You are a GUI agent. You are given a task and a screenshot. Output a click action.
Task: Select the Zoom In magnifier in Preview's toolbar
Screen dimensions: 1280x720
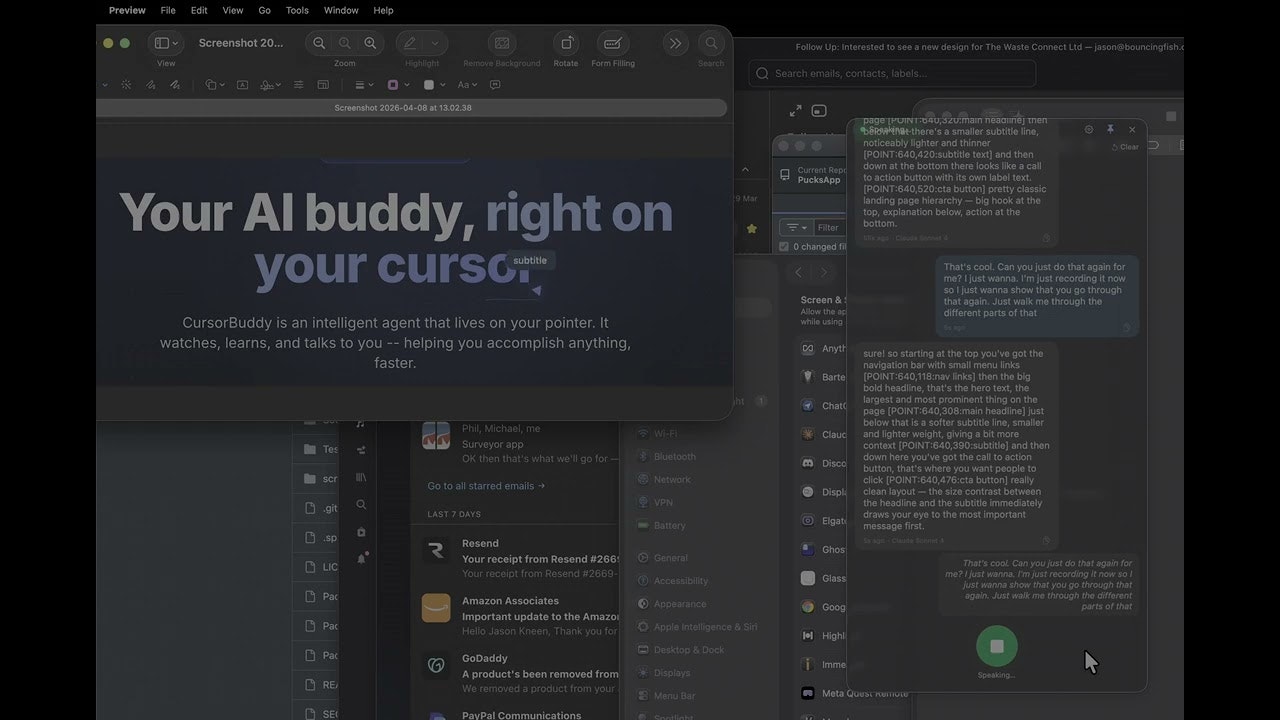pos(369,41)
